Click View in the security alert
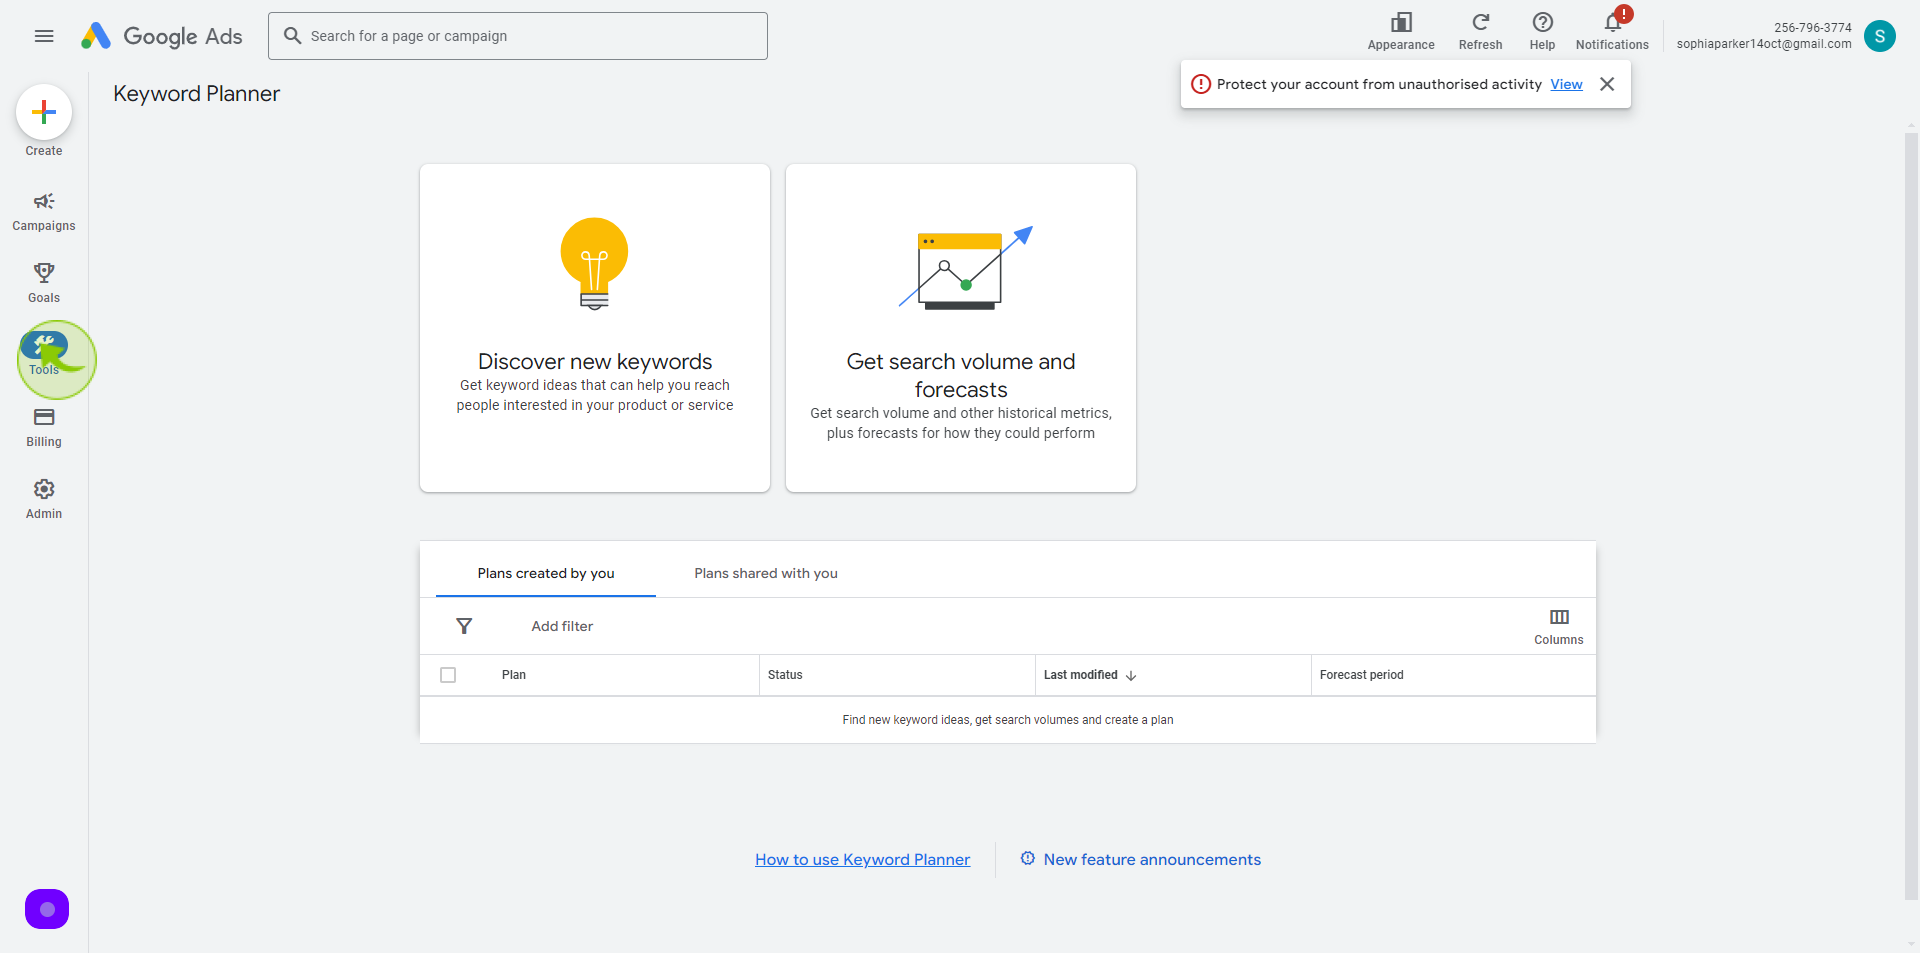Screen dimensions: 1920x953 point(1566,84)
